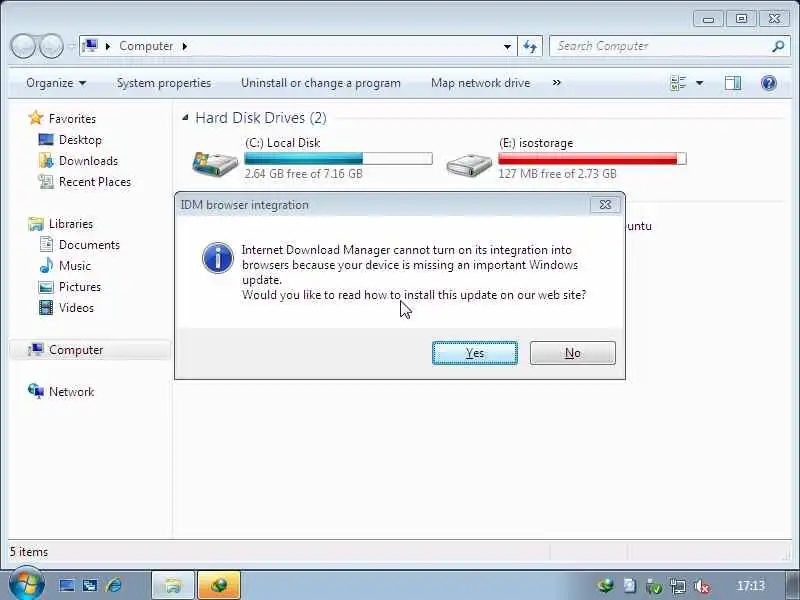Open the Documents library
The image size is (800, 600).
[x=89, y=244]
